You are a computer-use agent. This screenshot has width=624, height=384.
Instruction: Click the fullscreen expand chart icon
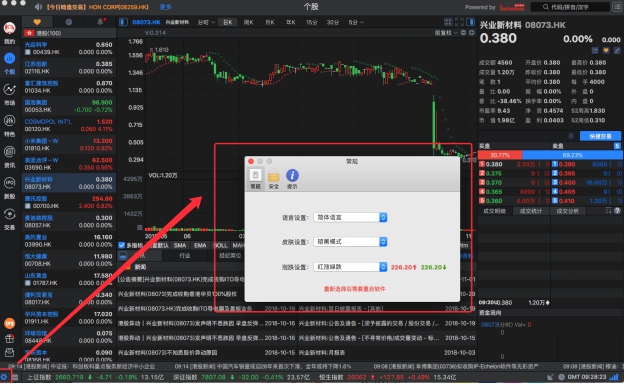pyautogui.click(x=459, y=22)
